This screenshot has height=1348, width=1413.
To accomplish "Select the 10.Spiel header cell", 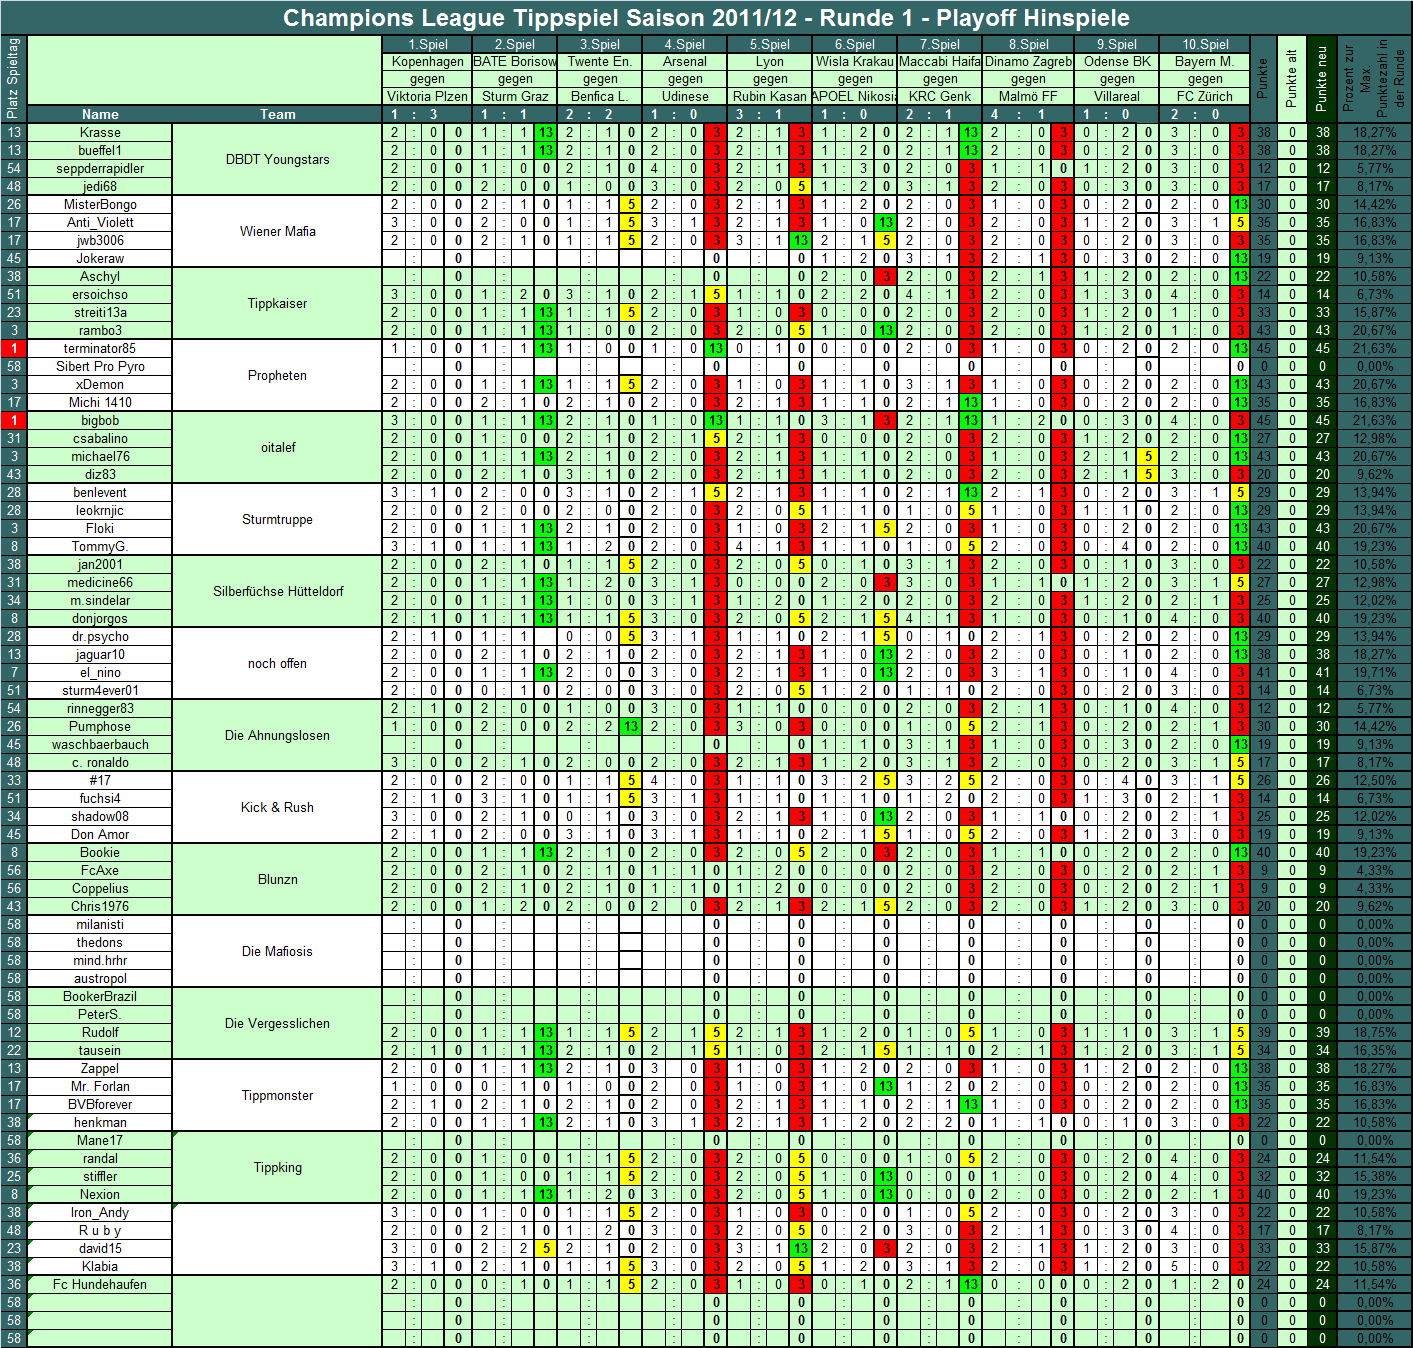I will [x=1205, y=44].
